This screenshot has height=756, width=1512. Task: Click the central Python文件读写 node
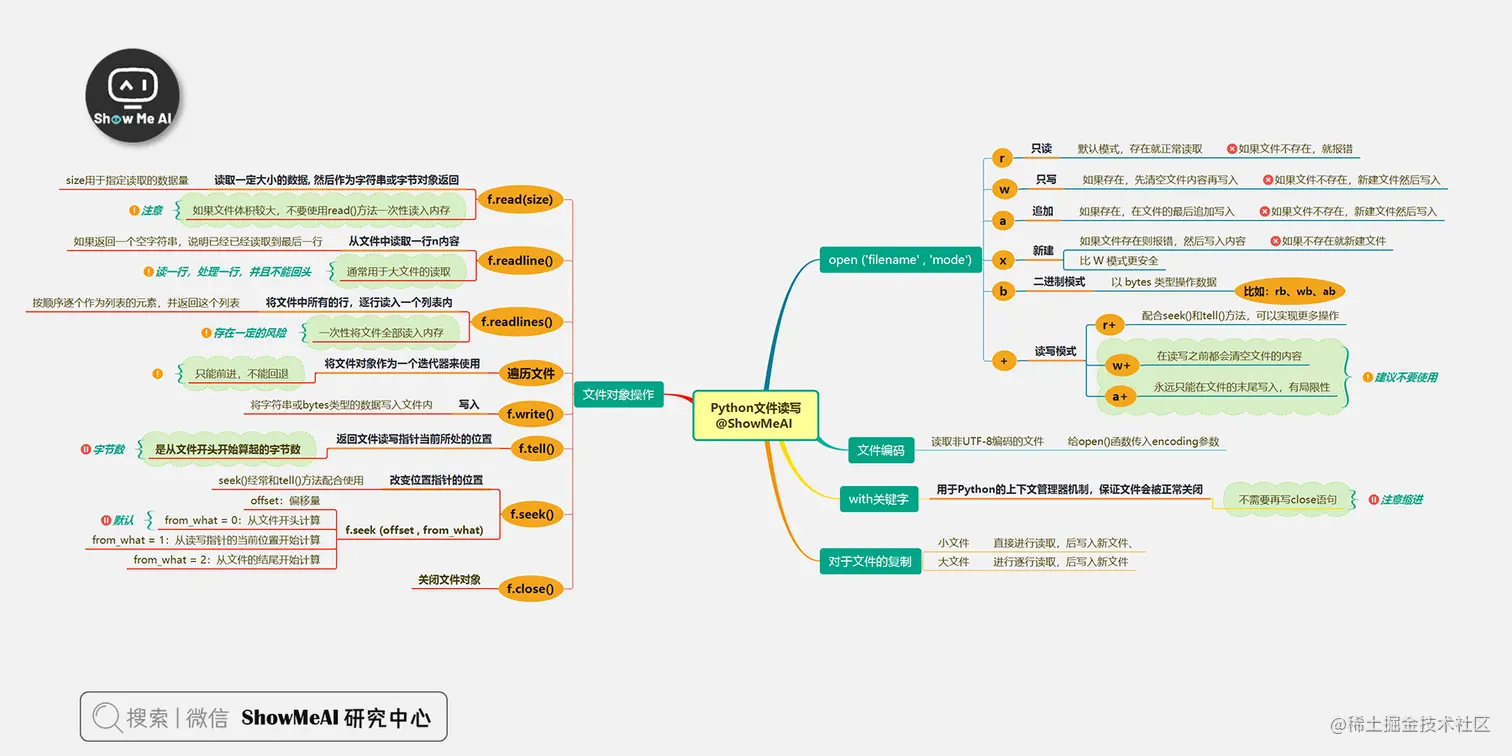[x=755, y=415]
